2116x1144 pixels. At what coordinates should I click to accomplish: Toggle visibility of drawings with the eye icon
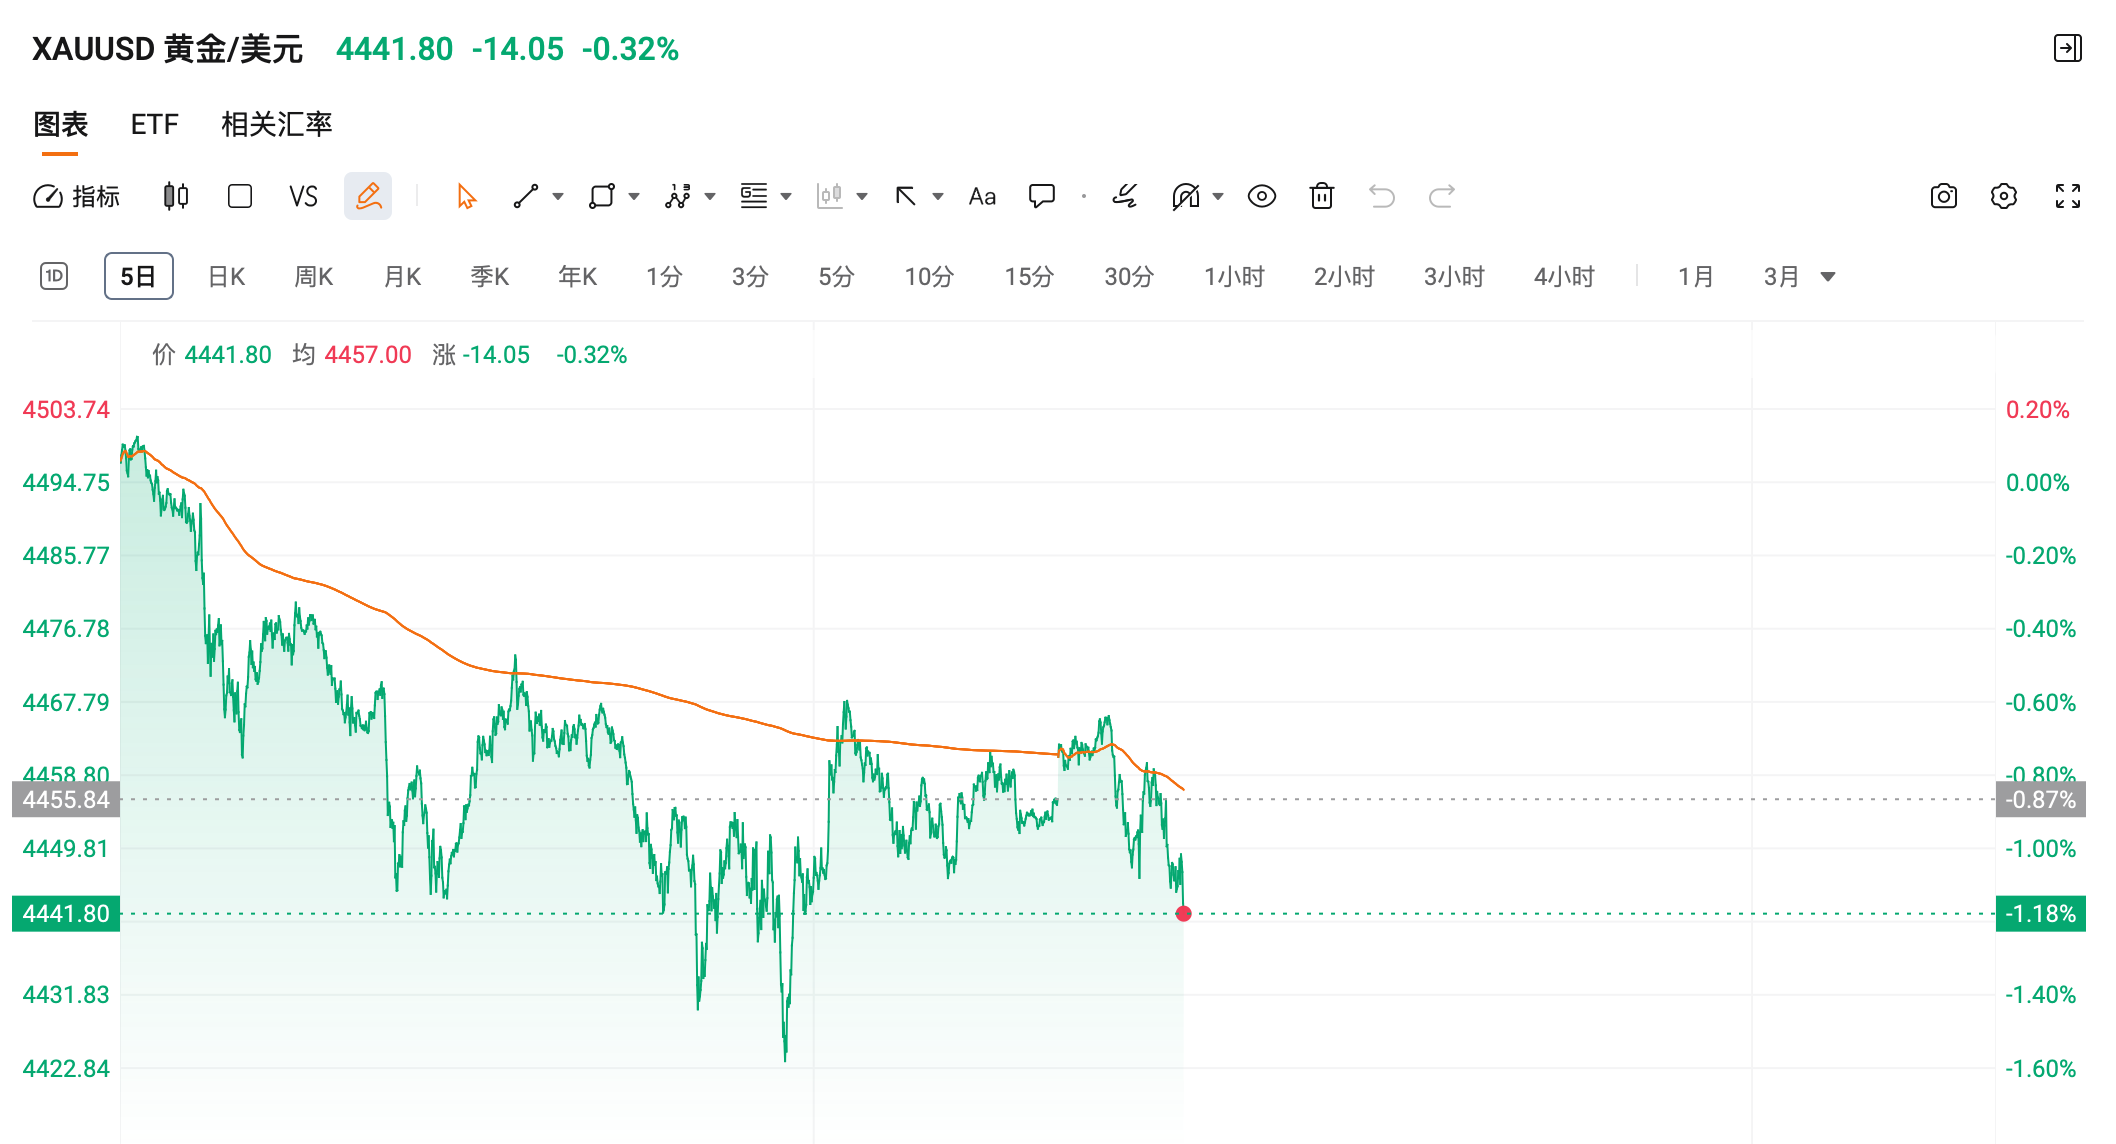1261,196
